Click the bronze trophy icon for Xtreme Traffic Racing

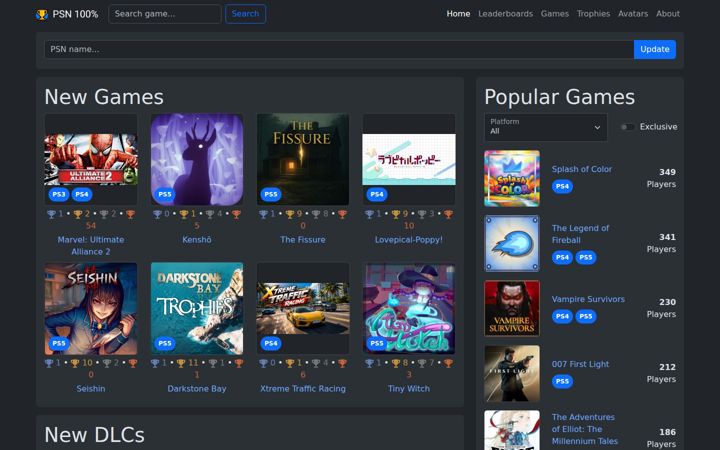(x=342, y=363)
